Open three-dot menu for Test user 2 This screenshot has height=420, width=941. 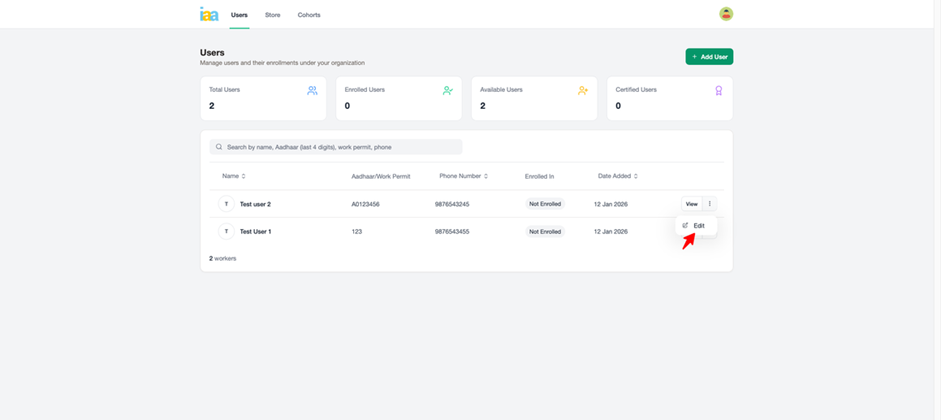point(709,204)
